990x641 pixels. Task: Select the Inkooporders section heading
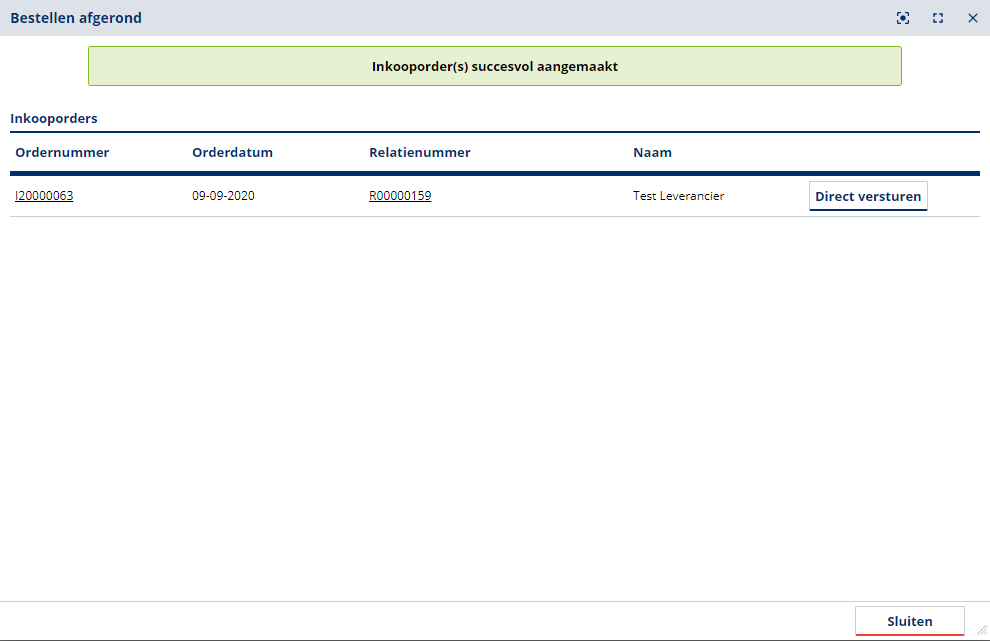[x=54, y=119]
